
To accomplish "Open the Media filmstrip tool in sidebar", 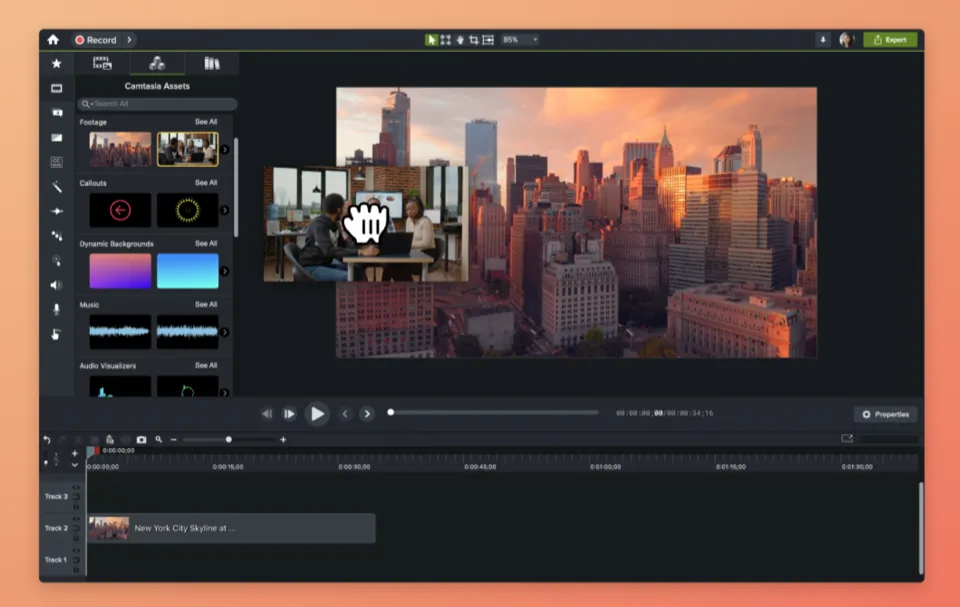I will (x=56, y=88).
